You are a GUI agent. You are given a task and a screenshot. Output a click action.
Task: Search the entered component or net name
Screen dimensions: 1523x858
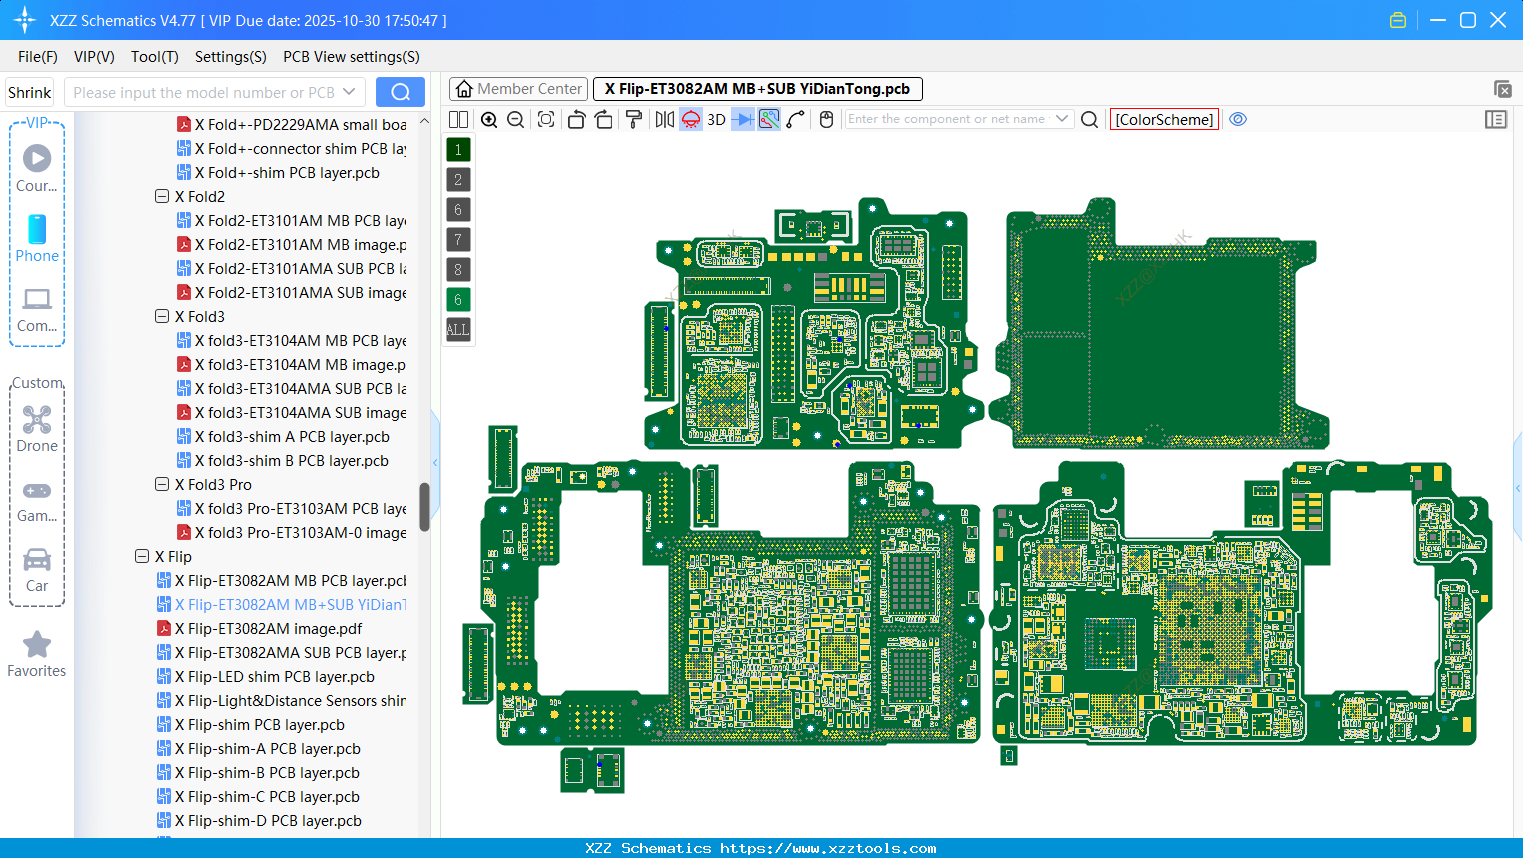tap(1090, 119)
